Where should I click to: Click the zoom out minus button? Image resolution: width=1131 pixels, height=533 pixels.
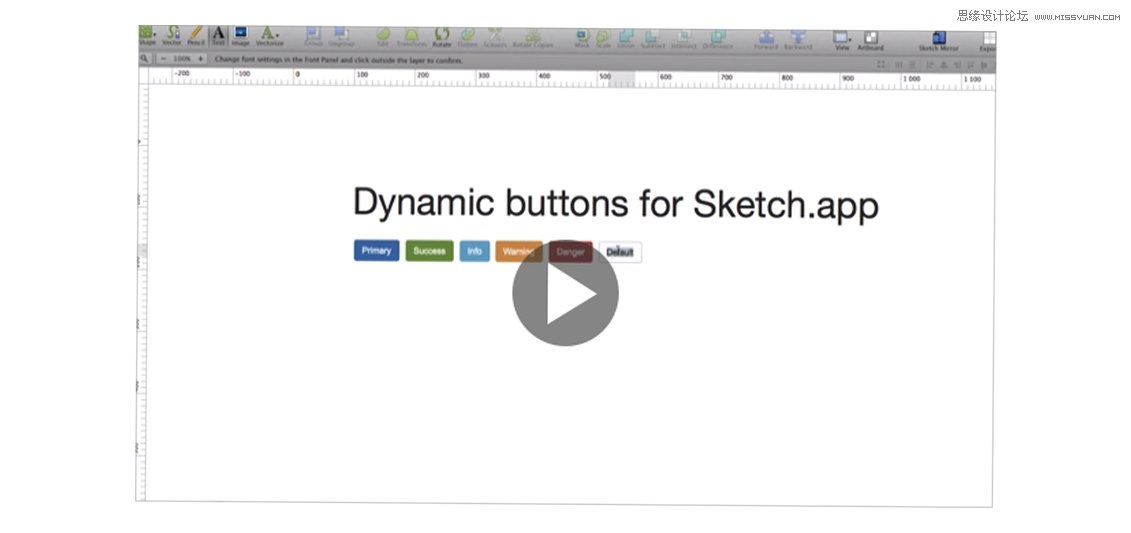click(163, 59)
